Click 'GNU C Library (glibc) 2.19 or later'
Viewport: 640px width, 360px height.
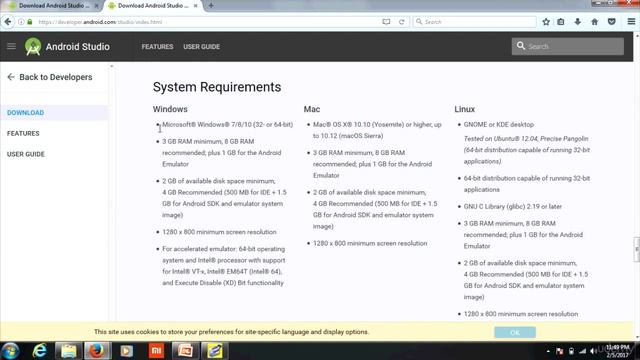513,207
